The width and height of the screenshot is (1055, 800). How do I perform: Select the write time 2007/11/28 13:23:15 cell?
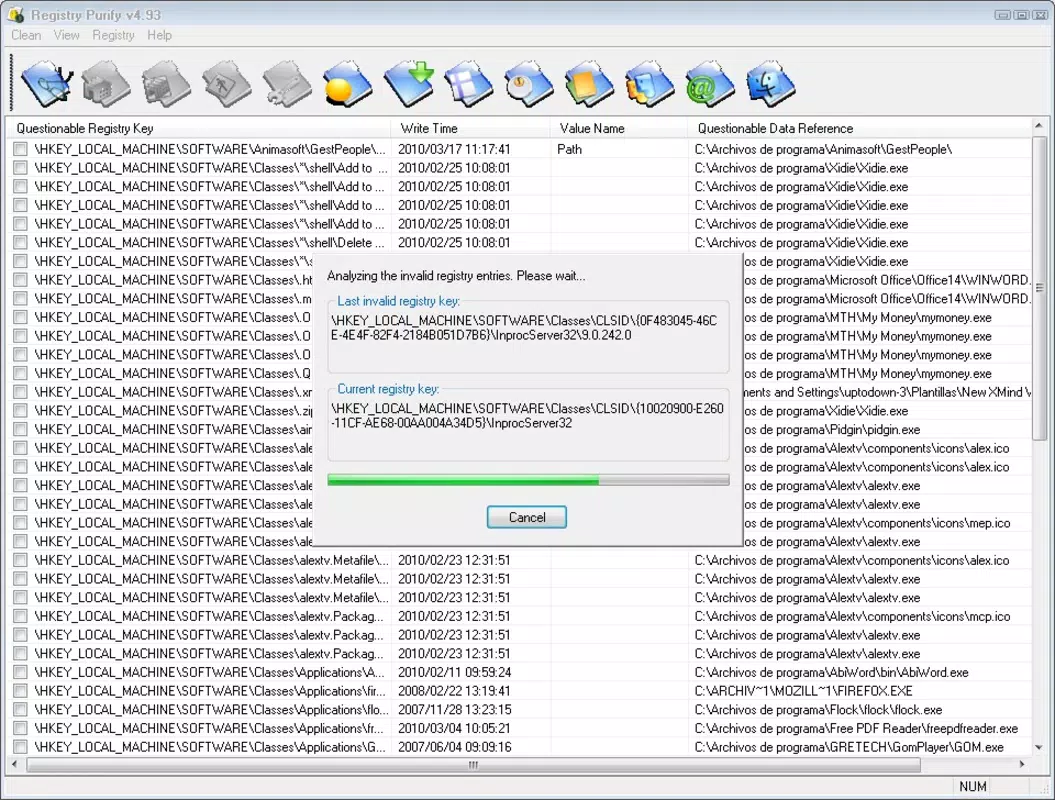pos(454,709)
